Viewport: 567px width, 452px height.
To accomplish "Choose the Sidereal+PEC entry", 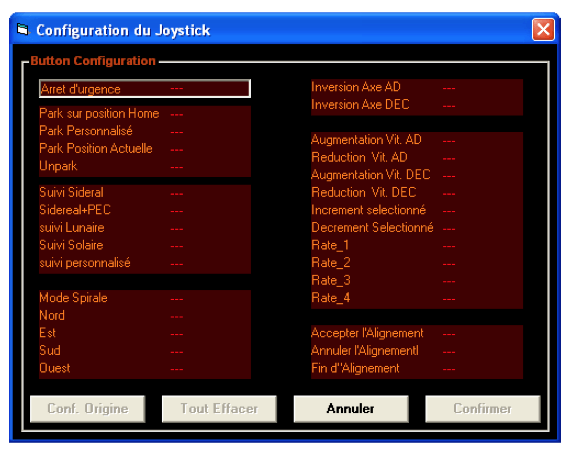I will pos(145,210).
